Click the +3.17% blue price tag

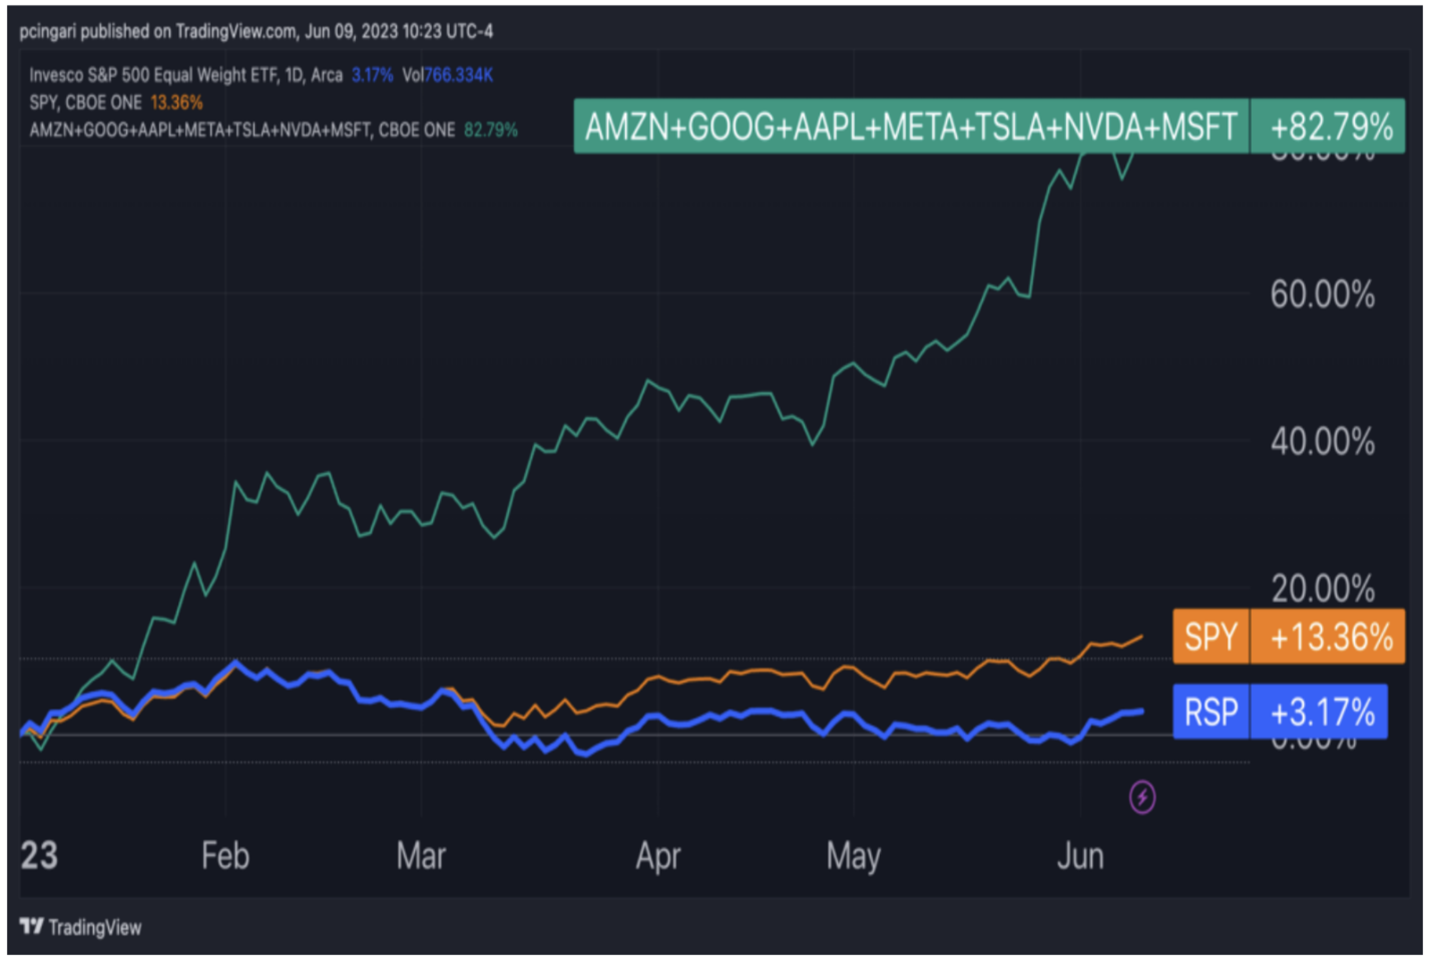tap(1319, 712)
